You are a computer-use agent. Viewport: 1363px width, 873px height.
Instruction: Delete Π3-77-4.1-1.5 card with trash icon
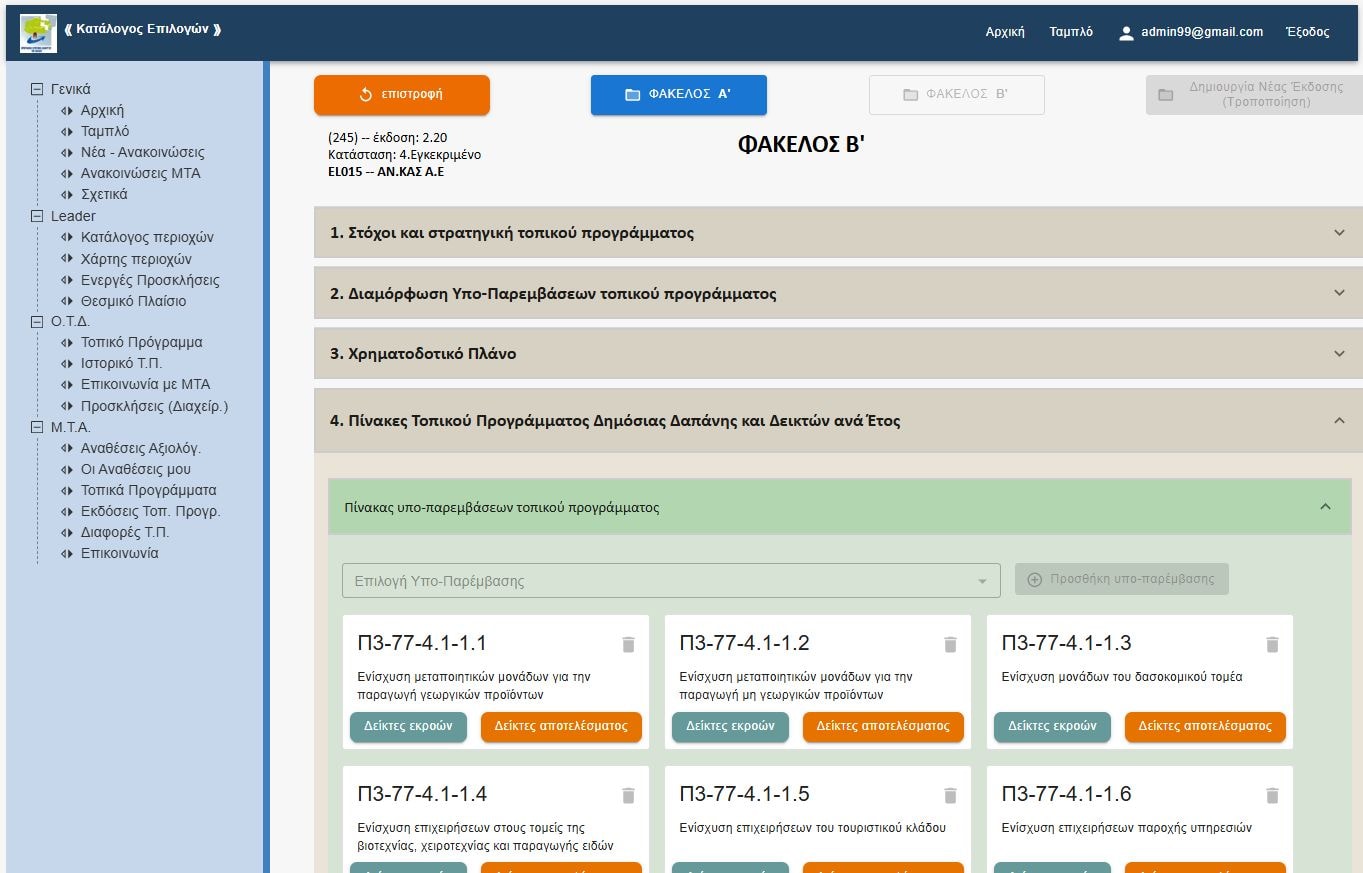(950, 796)
